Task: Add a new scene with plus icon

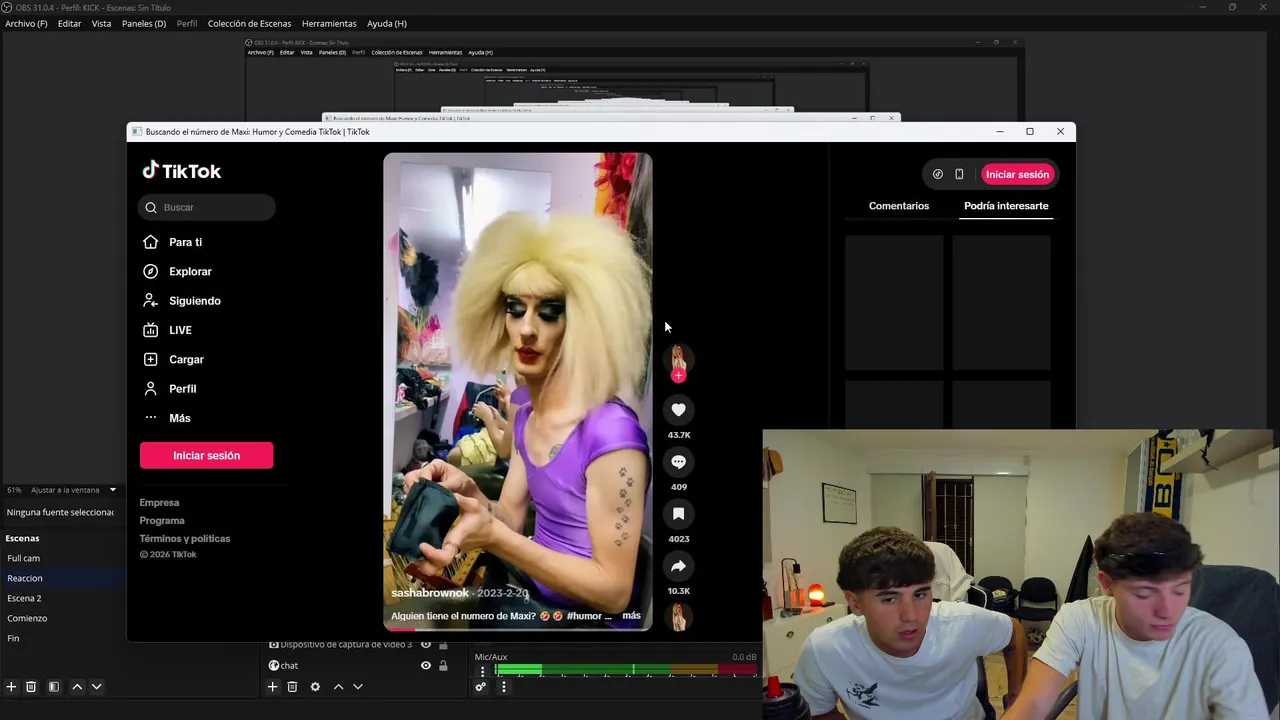Action: tap(11, 687)
